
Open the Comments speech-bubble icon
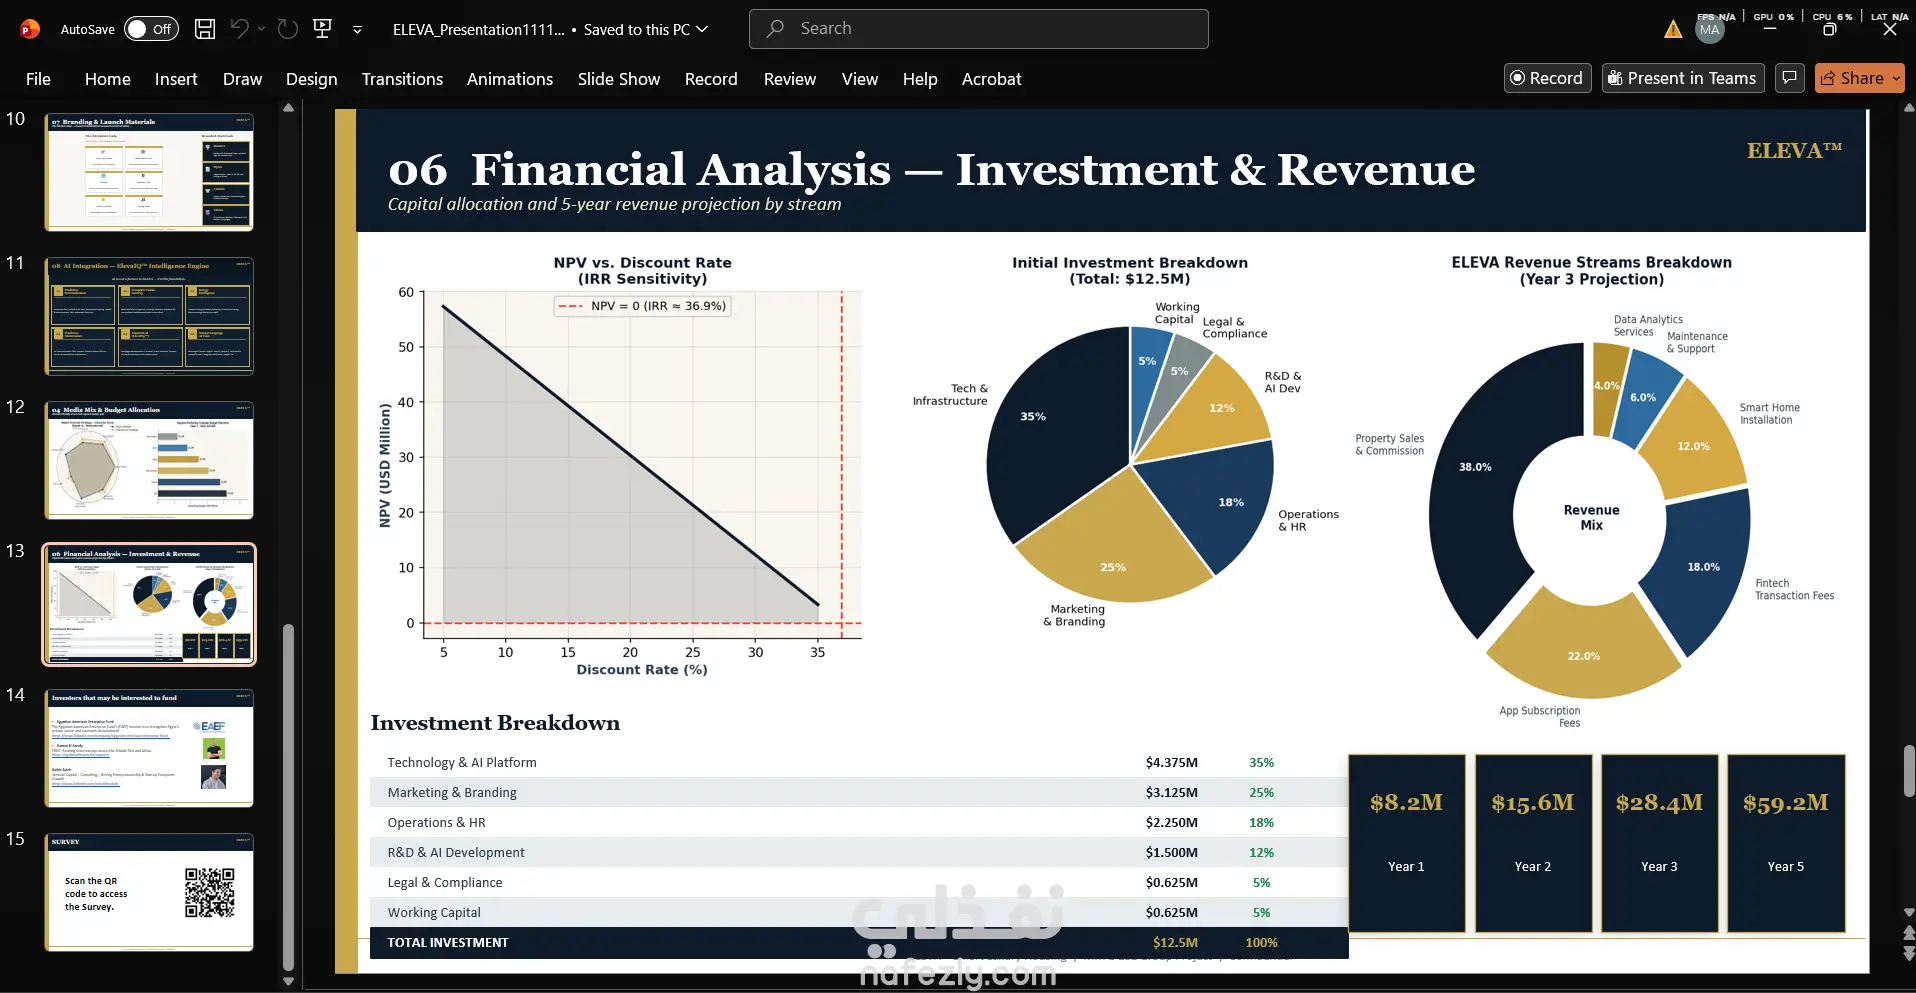[1790, 78]
